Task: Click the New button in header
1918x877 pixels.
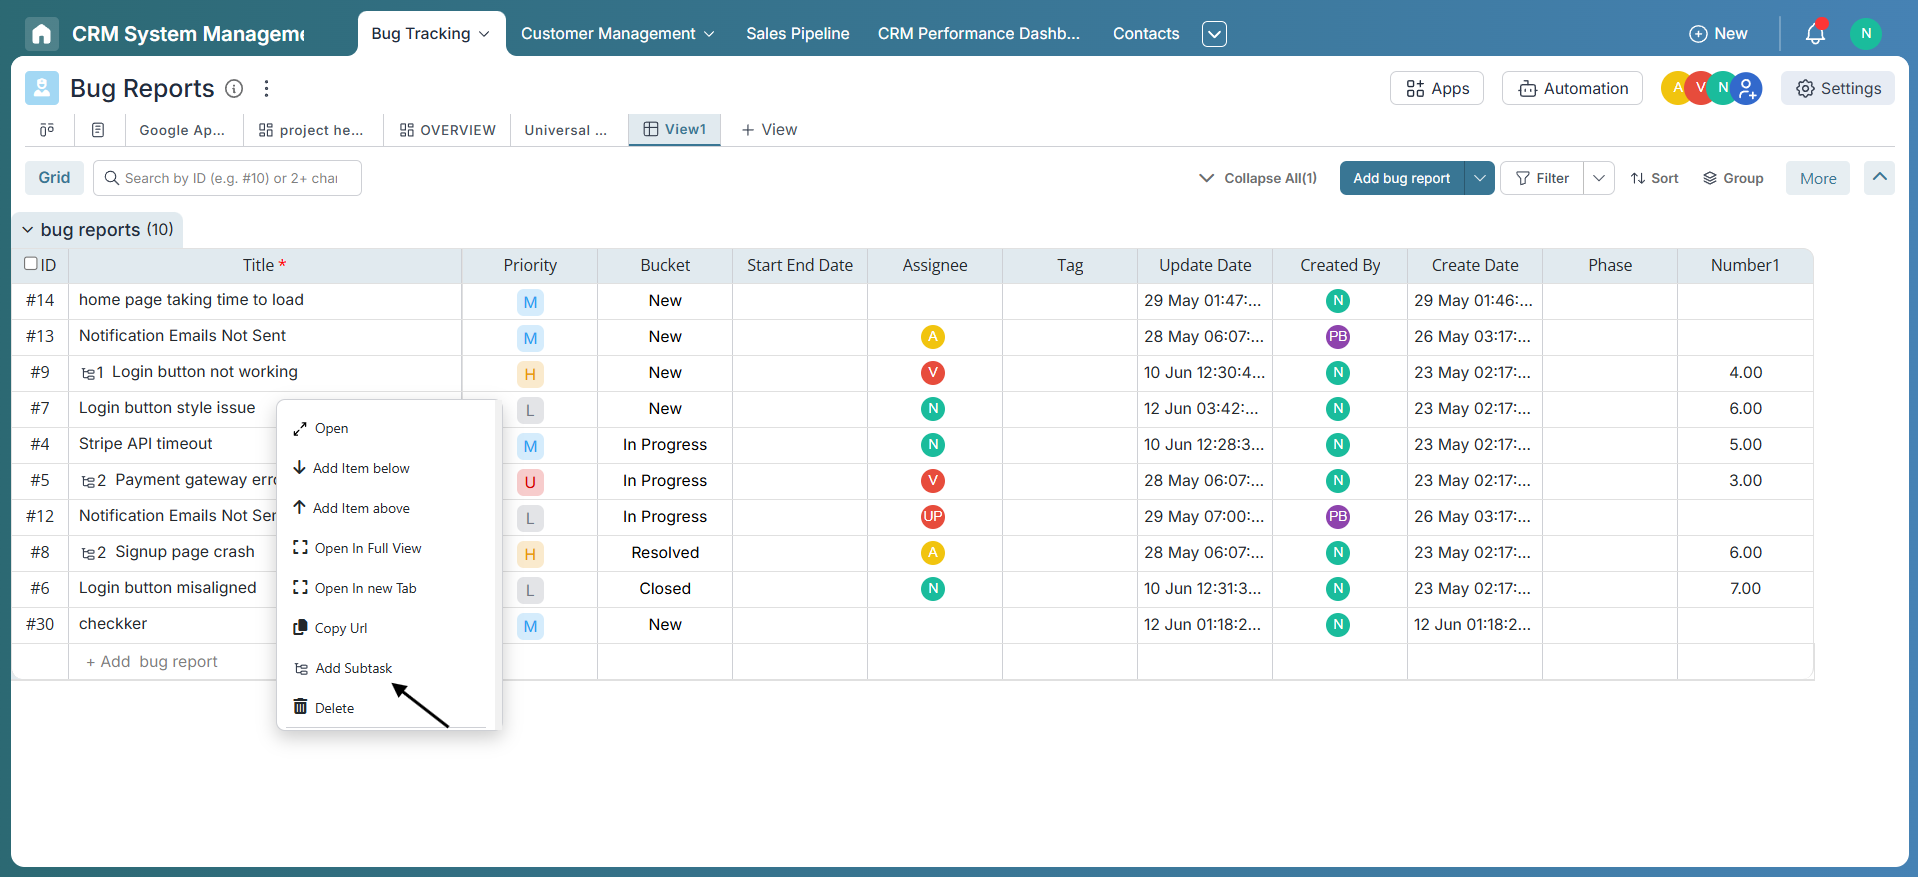Action: point(1718,33)
